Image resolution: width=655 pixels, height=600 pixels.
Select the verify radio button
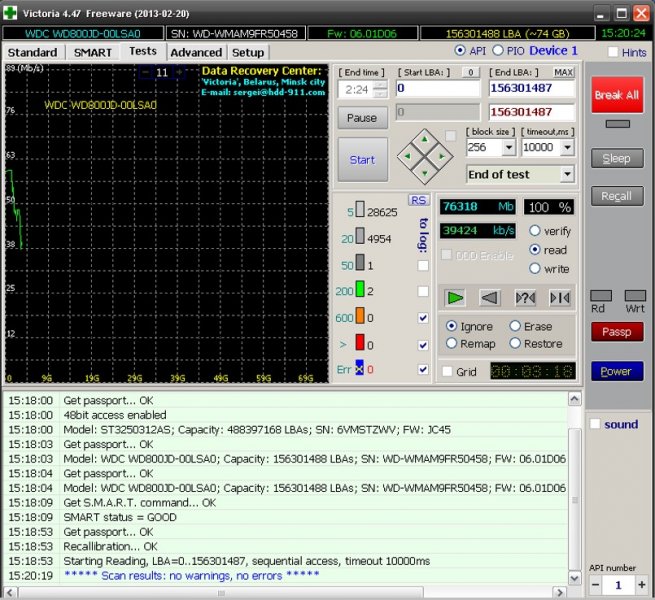click(535, 231)
